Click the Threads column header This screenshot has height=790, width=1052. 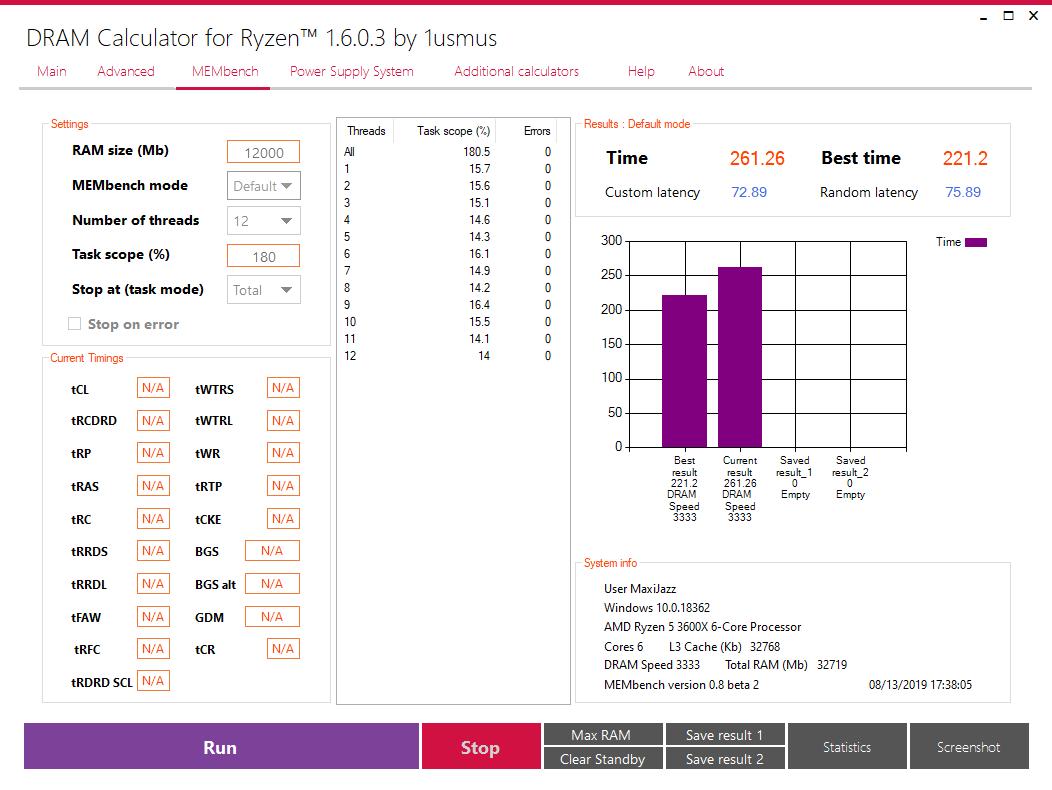(x=366, y=131)
